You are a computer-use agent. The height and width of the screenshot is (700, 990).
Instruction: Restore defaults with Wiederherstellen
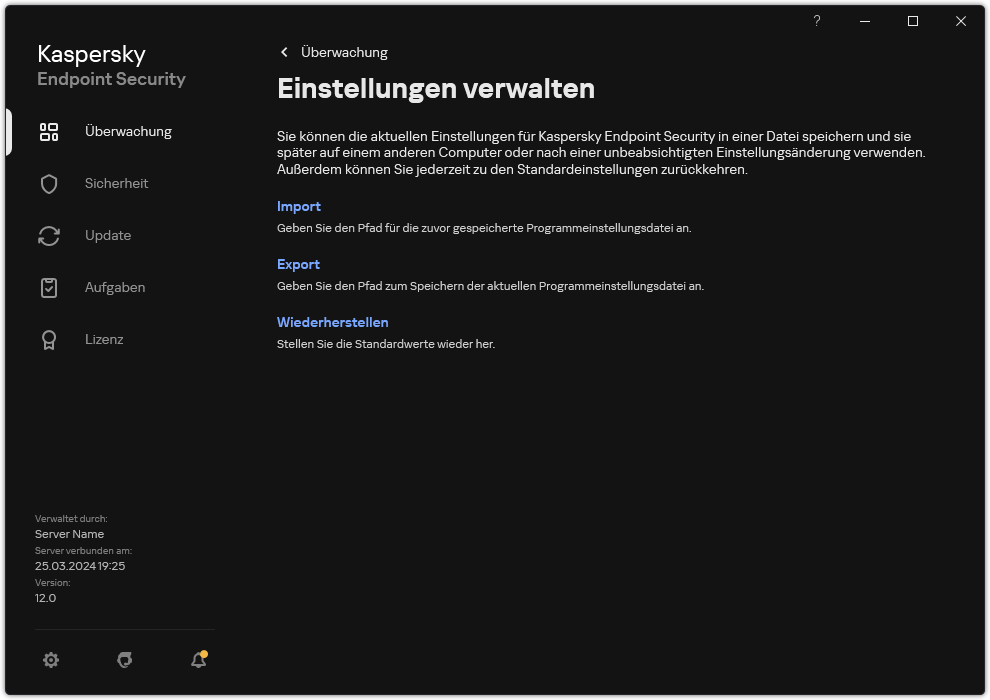332,322
